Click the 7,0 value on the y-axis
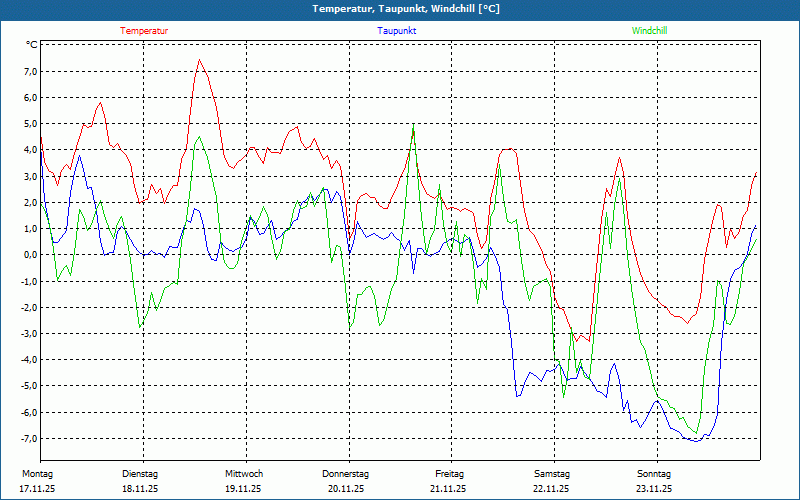This screenshot has width=800, height=500. (x=29, y=72)
